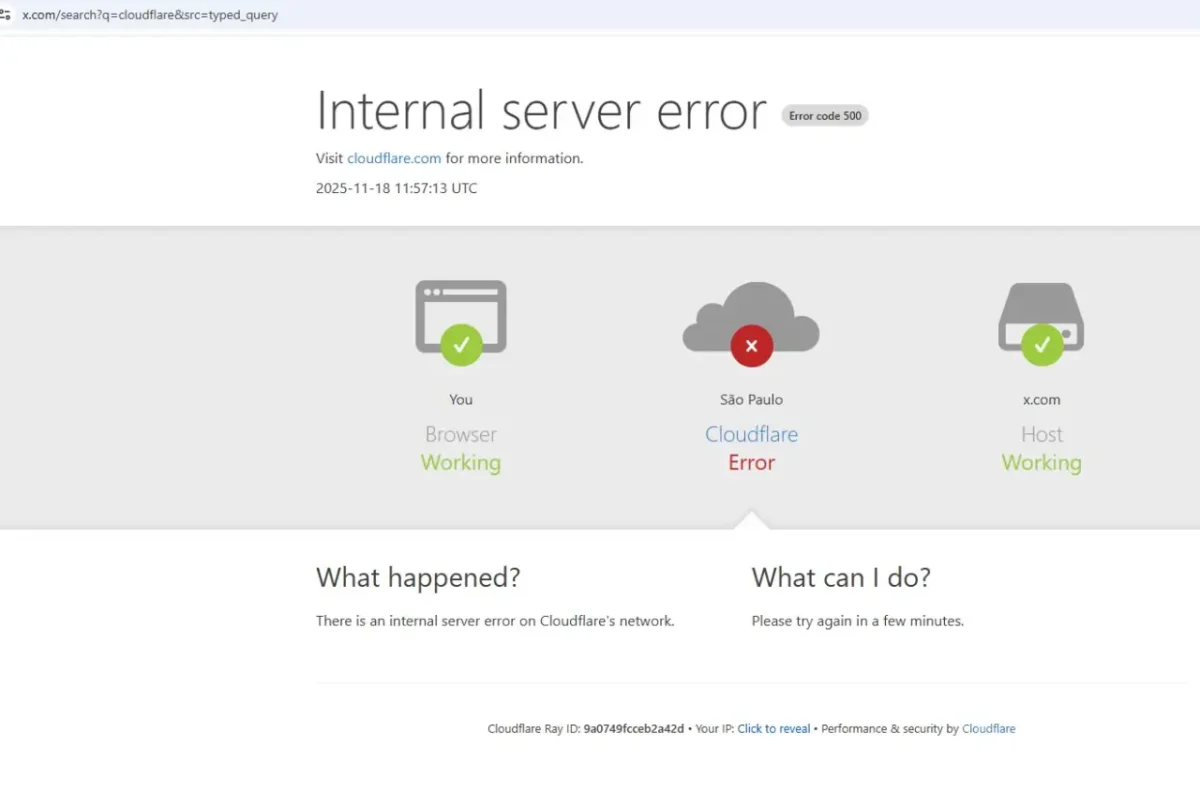Image resolution: width=1200 pixels, height=808 pixels.
Task: Click the What happened? heading
Action: click(418, 577)
